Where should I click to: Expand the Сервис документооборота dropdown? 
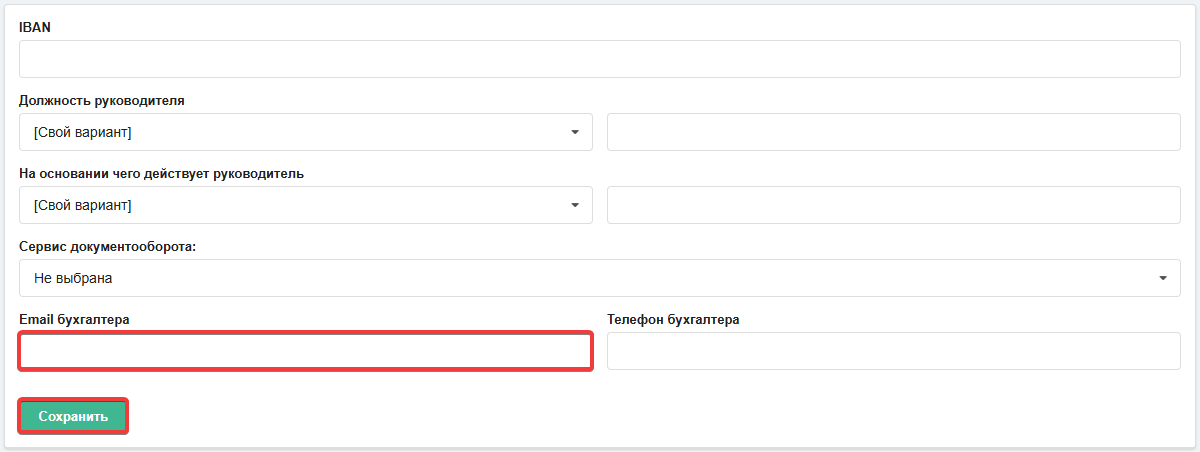[600, 278]
